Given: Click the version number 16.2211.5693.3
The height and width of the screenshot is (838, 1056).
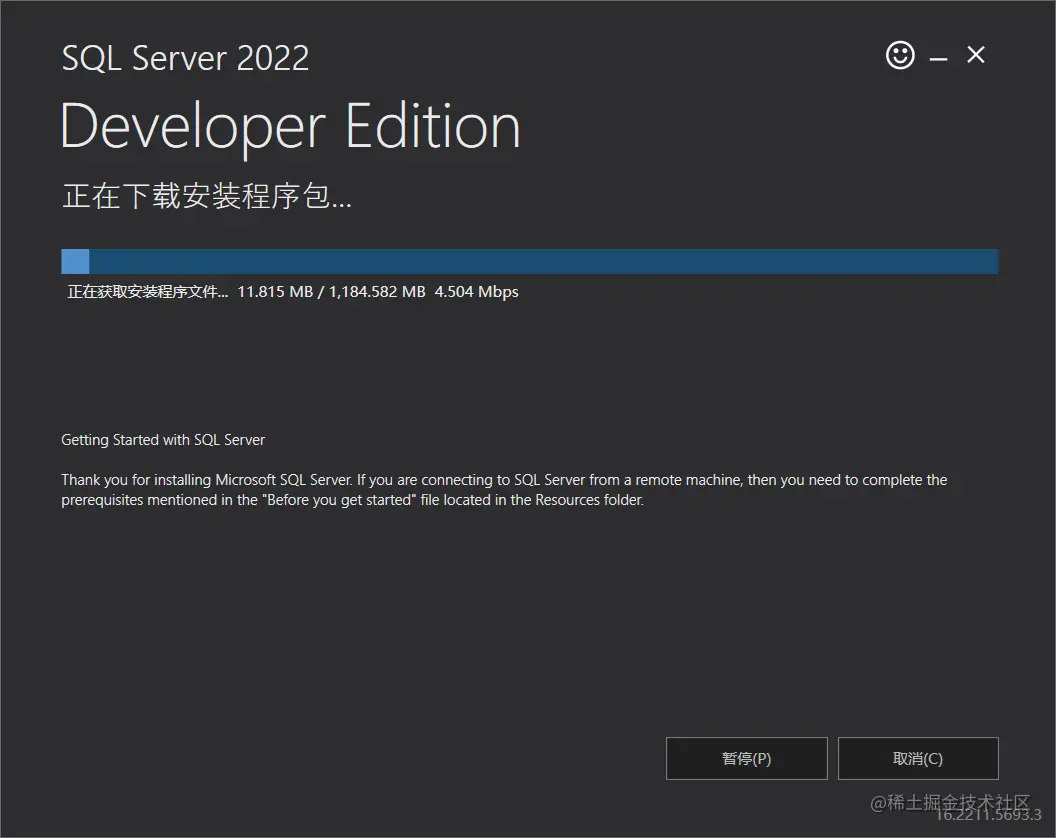Looking at the screenshot, I should [989, 815].
